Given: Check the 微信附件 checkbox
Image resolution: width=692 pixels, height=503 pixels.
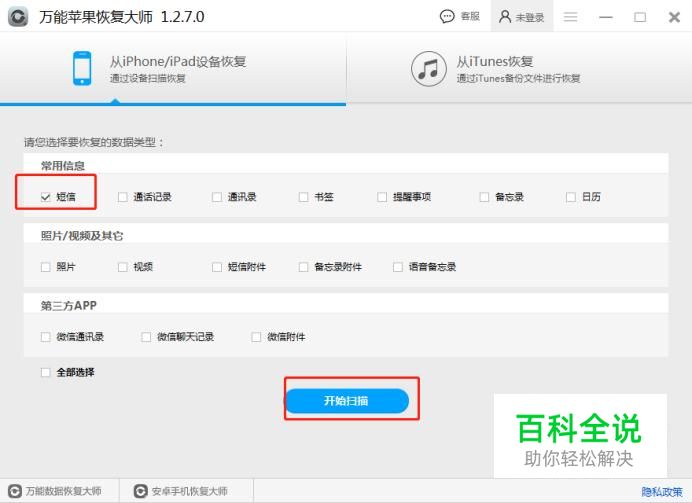Looking at the screenshot, I should coord(256,337).
